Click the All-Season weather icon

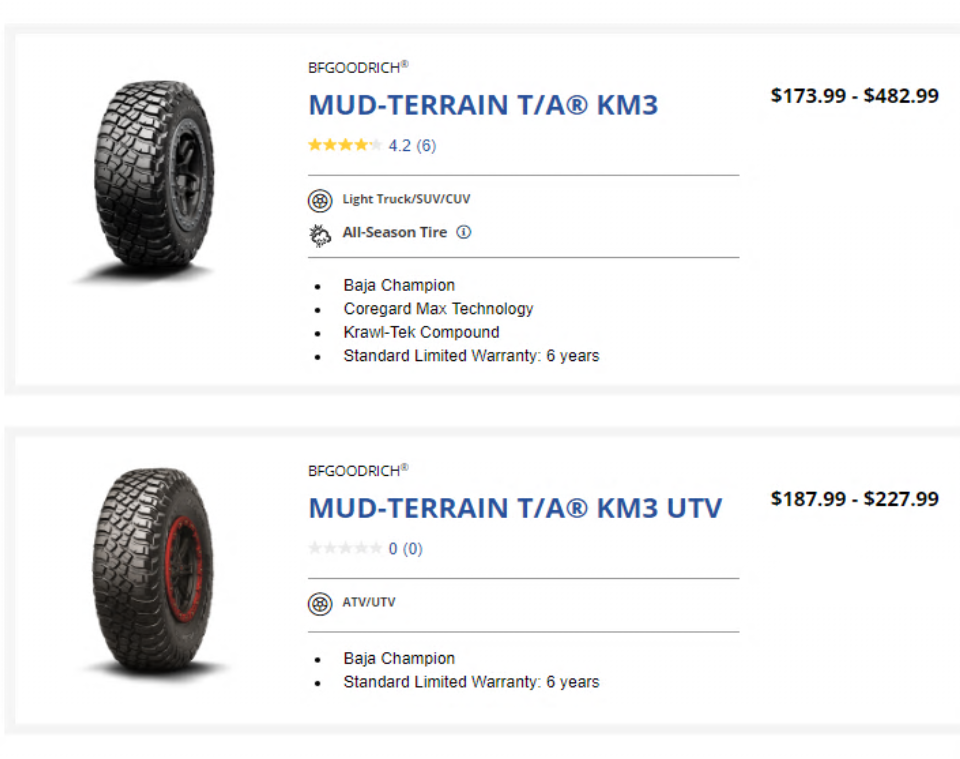320,234
